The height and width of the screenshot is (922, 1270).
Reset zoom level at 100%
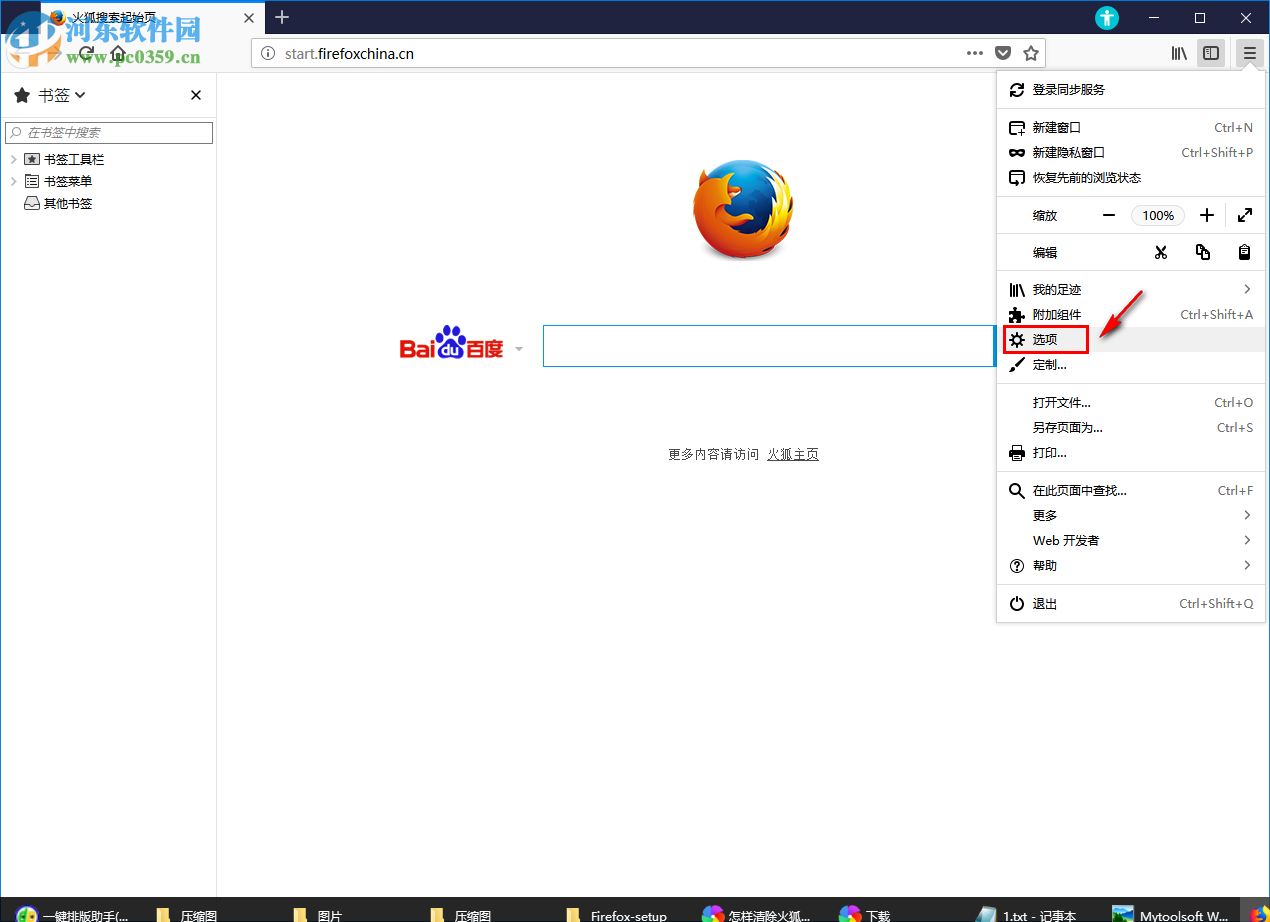pos(1158,215)
